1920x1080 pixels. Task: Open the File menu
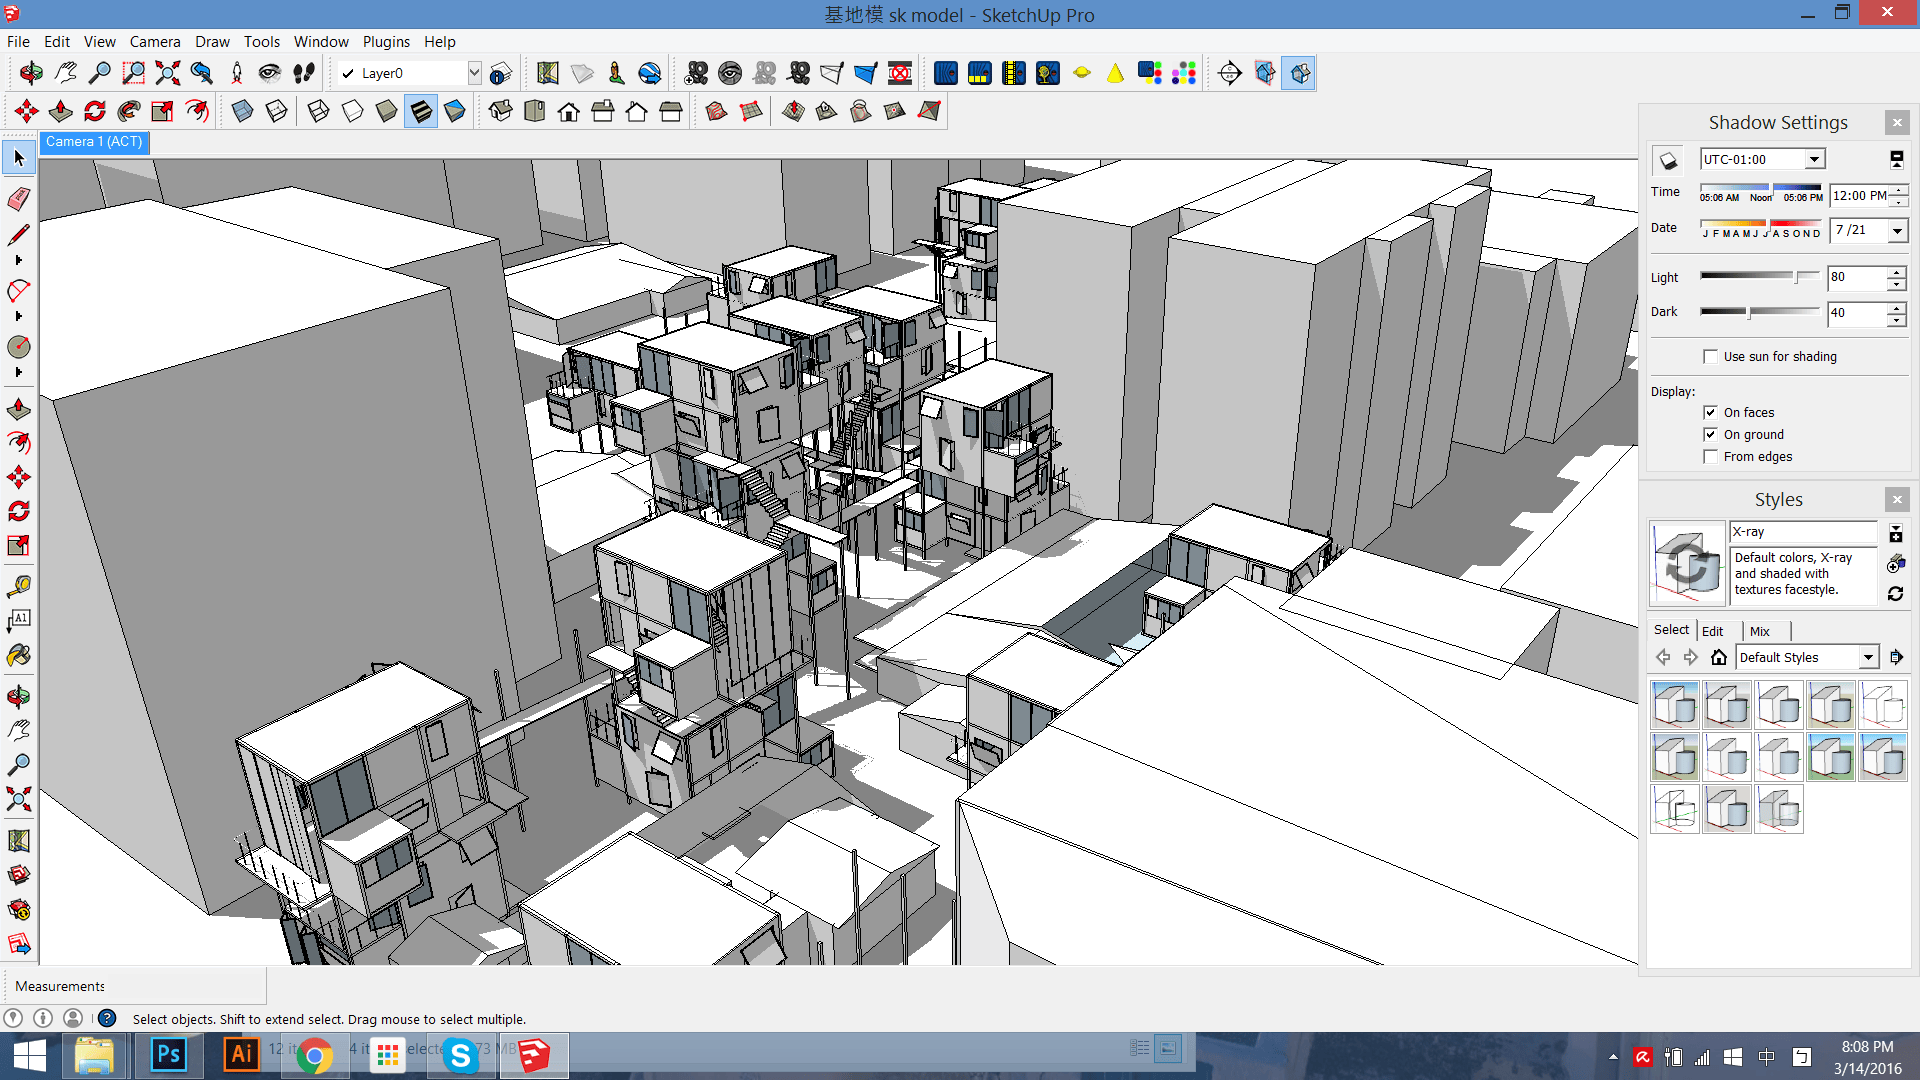click(x=18, y=42)
